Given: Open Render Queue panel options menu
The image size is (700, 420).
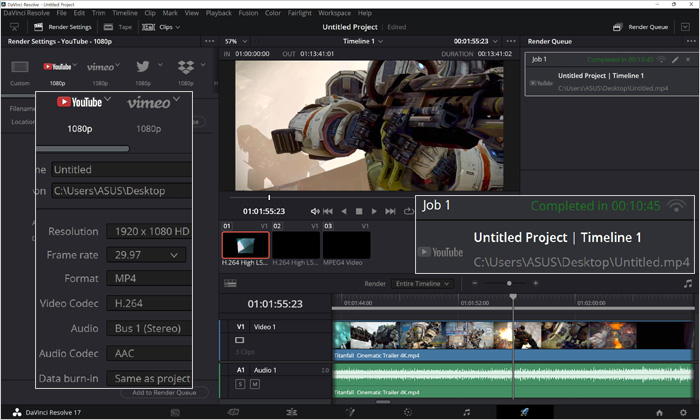Looking at the screenshot, I should (691, 41).
